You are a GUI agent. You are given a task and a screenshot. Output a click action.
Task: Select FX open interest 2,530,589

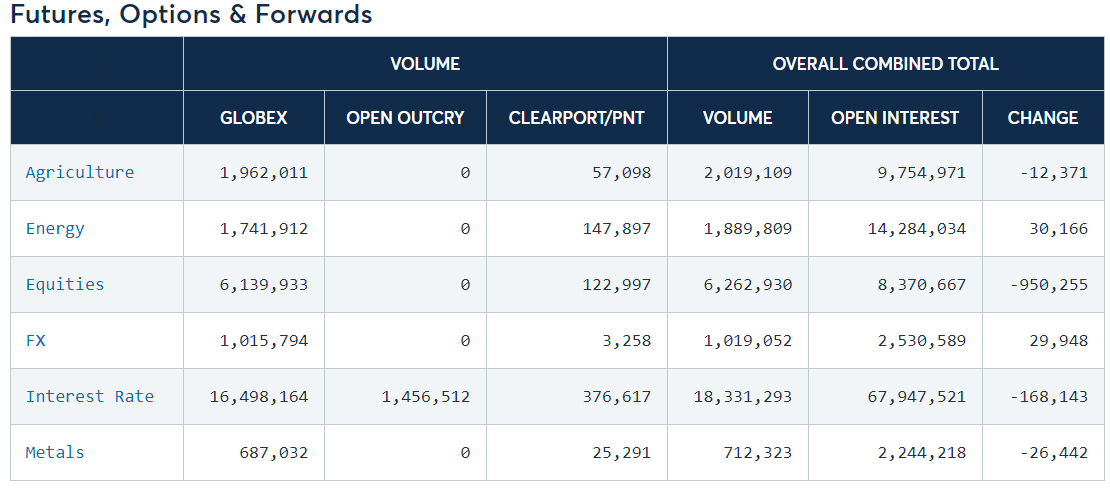click(922, 340)
